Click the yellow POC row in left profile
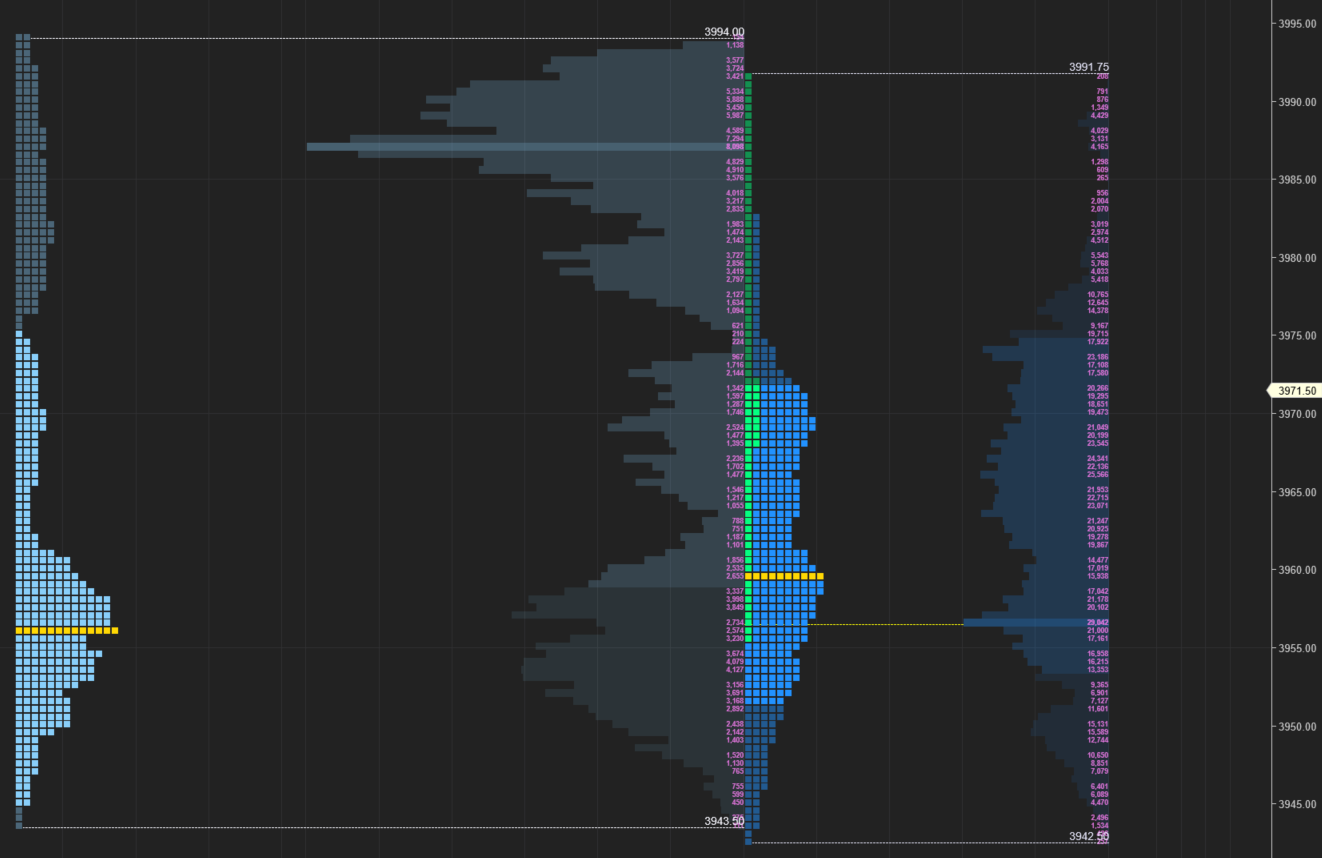The height and width of the screenshot is (858, 1322). 67,631
